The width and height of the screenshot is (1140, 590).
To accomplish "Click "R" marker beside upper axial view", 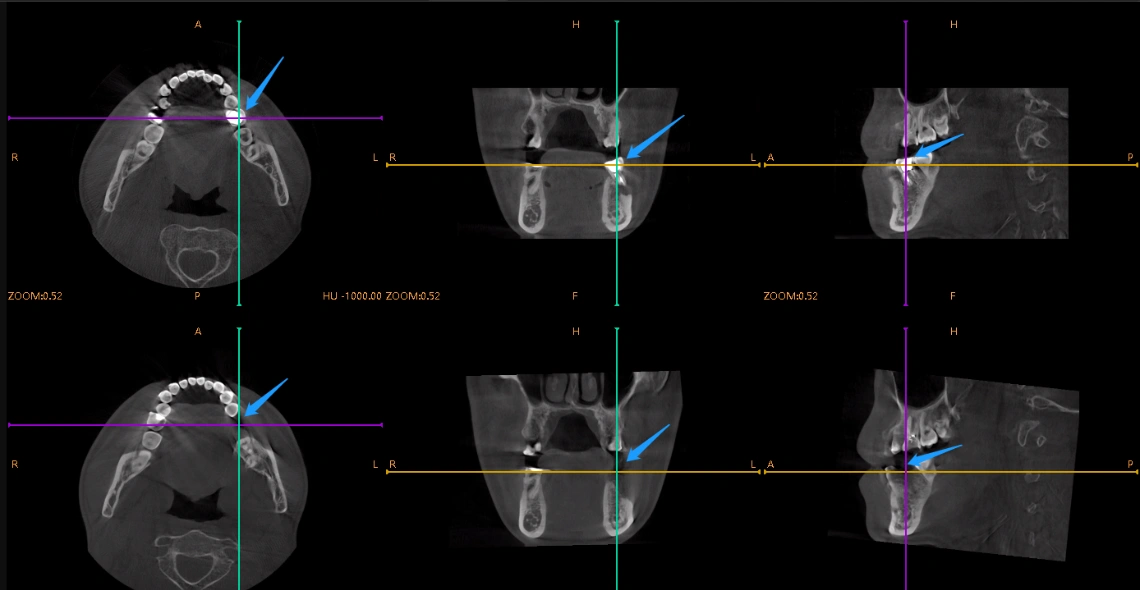I will click(x=15, y=157).
